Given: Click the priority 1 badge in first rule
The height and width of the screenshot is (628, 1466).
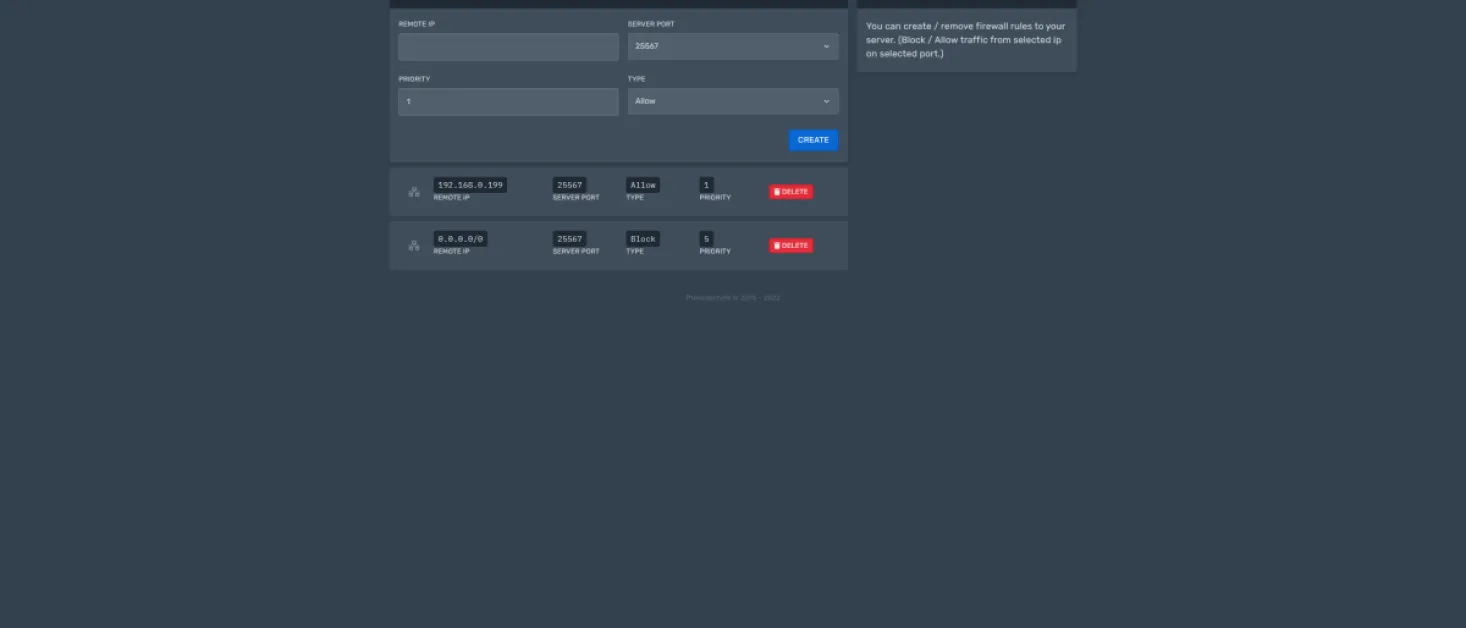Looking at the screenshot, I should 707,185.
